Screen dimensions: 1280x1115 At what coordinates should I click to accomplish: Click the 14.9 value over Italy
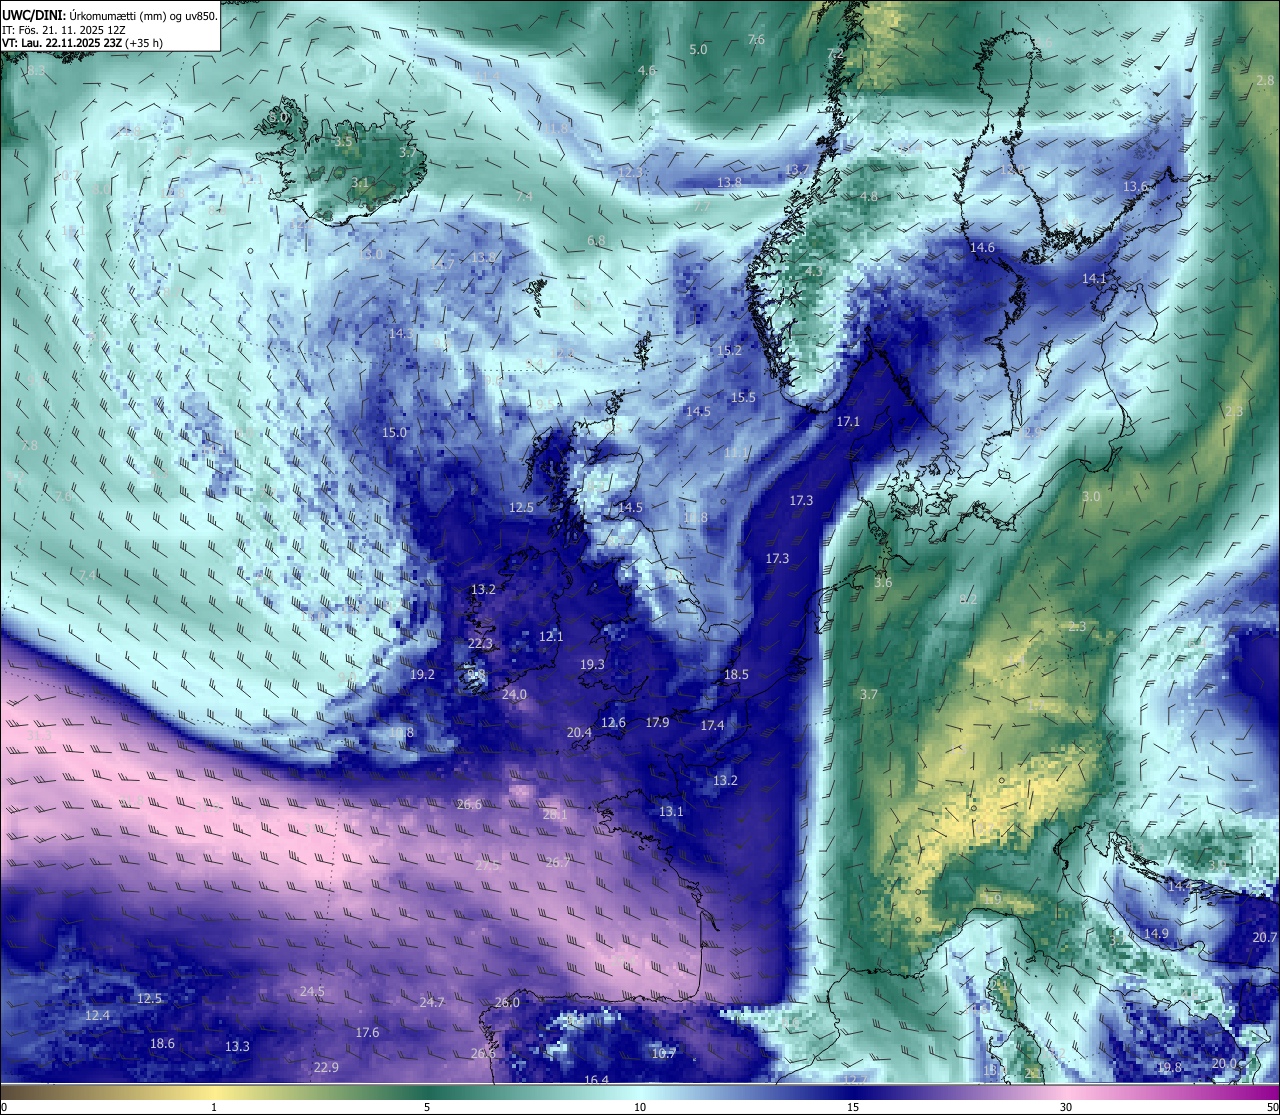point(1156,933)
